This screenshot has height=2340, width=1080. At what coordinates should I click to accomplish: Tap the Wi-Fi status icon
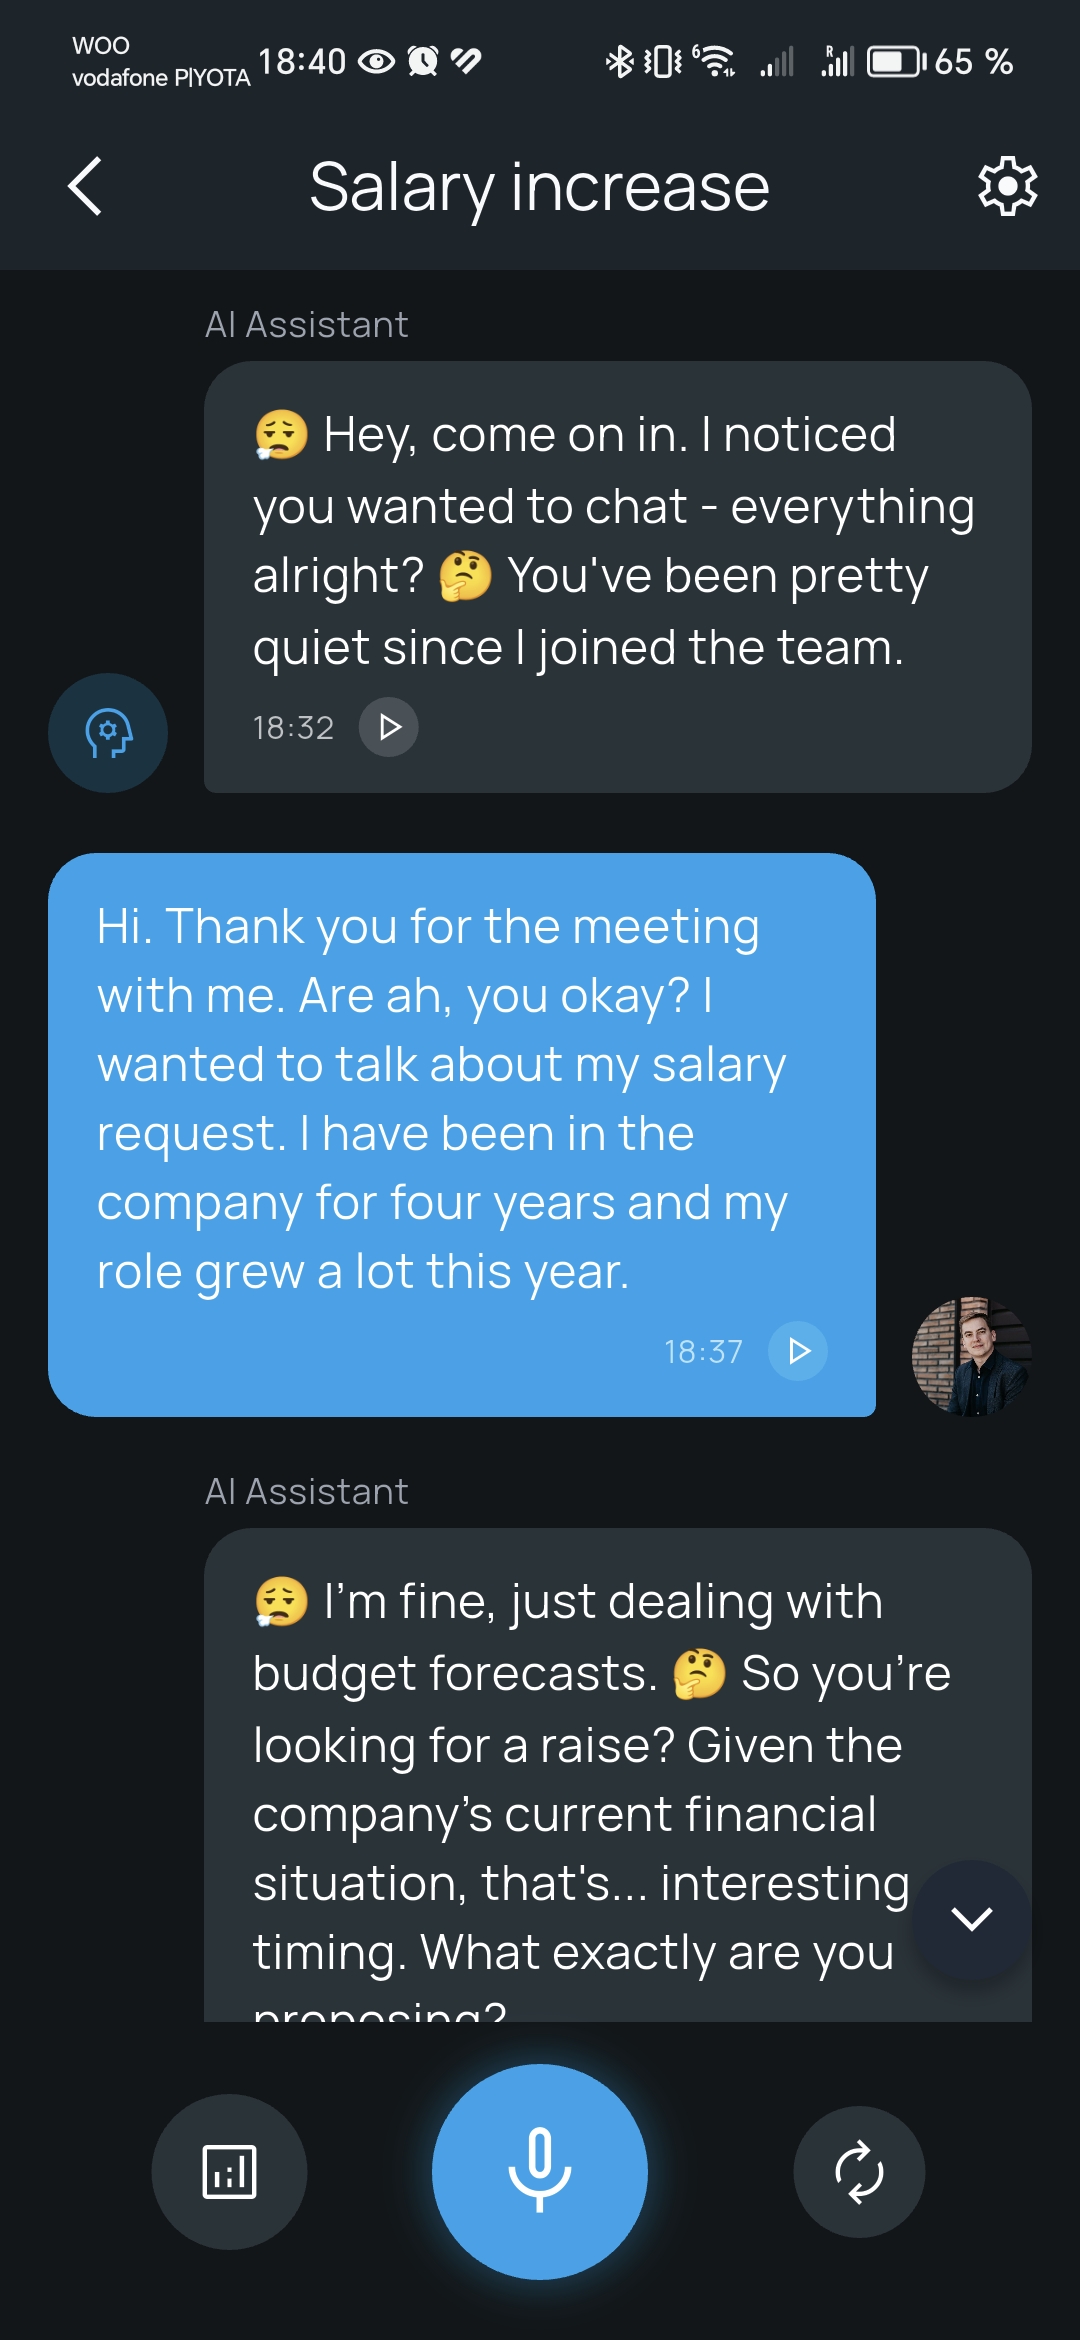click(x=716, y=62)
